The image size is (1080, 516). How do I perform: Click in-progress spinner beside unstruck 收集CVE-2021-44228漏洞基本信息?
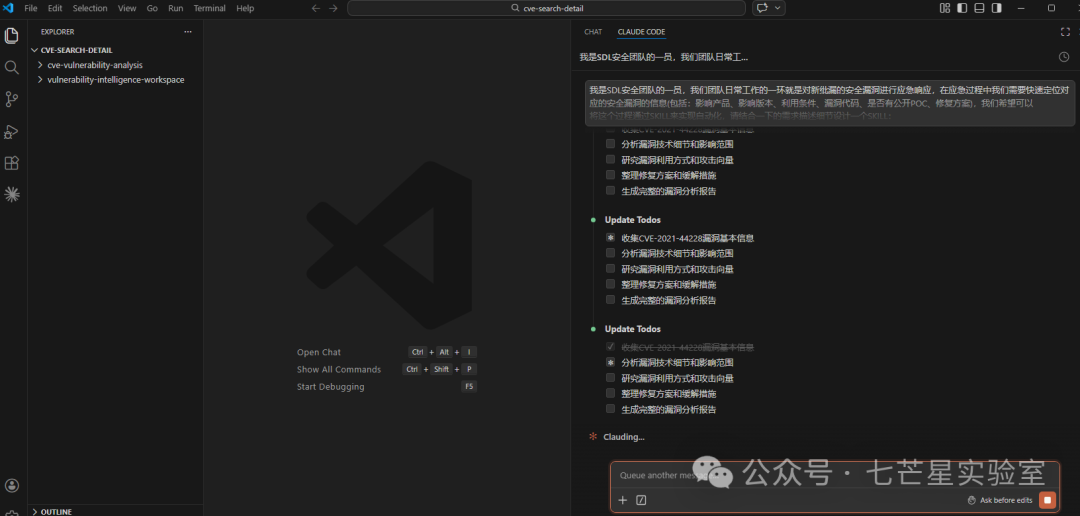tap(610, 238)
